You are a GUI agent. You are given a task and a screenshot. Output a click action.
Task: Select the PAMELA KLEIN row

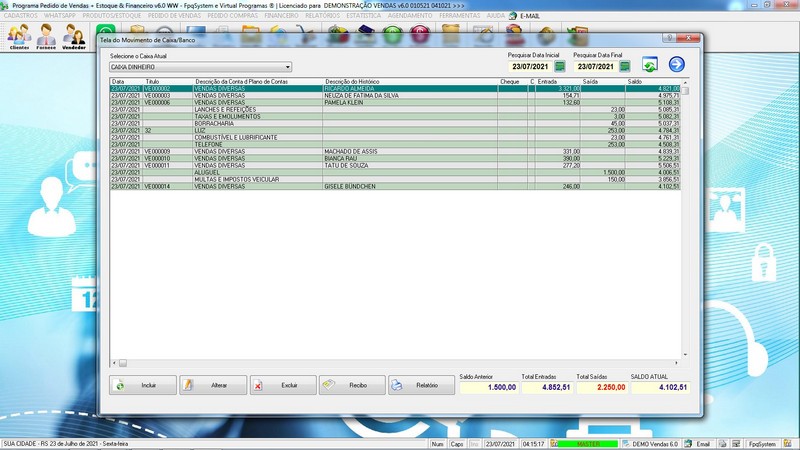coord(395,103)
